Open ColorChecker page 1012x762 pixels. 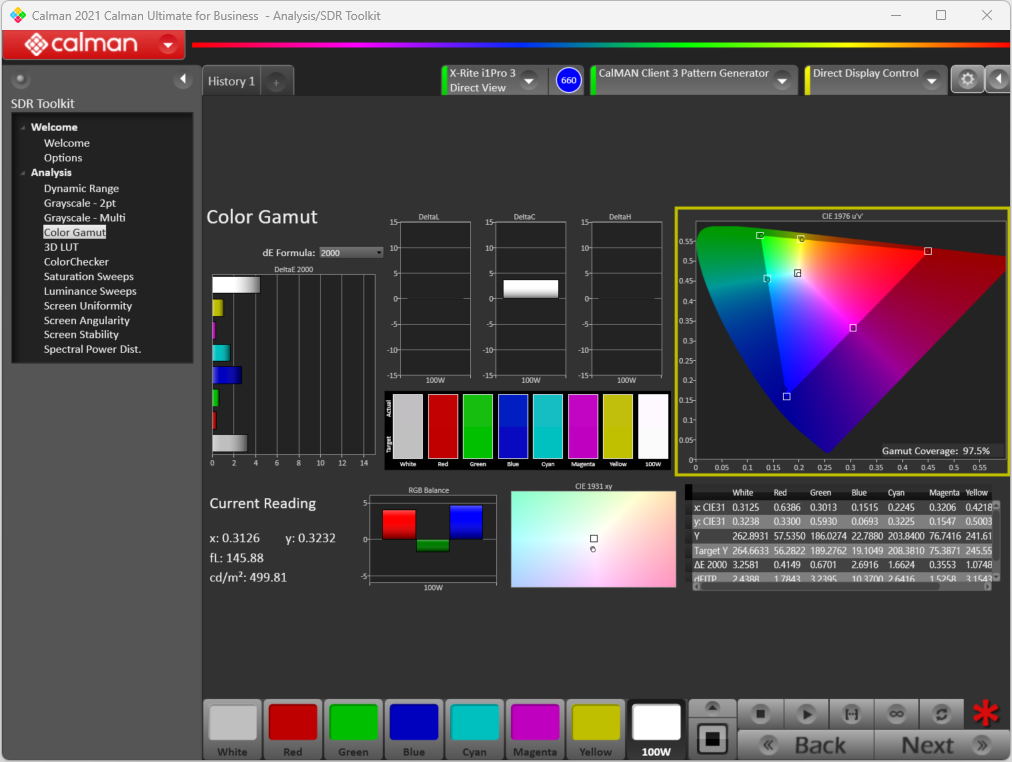pyautogui.click(x=76, y=262)
